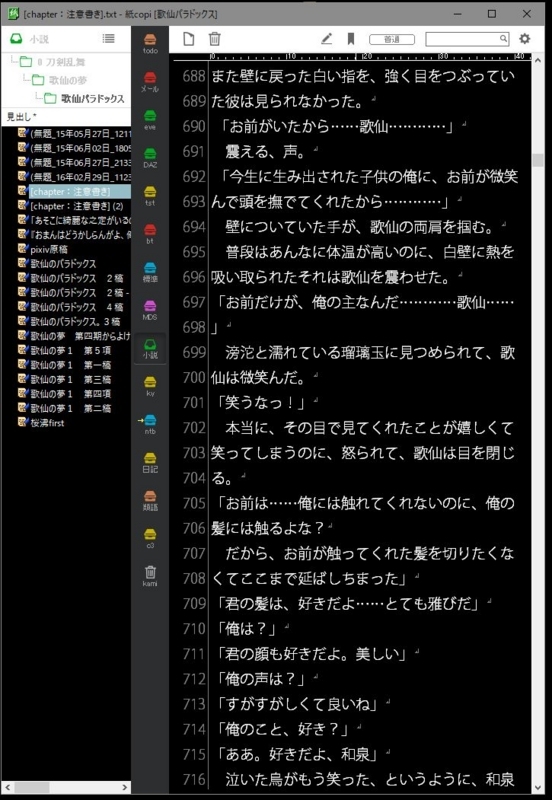The image size is (552, 800).
Task: Click into the search input field
Action: point(462,39)
